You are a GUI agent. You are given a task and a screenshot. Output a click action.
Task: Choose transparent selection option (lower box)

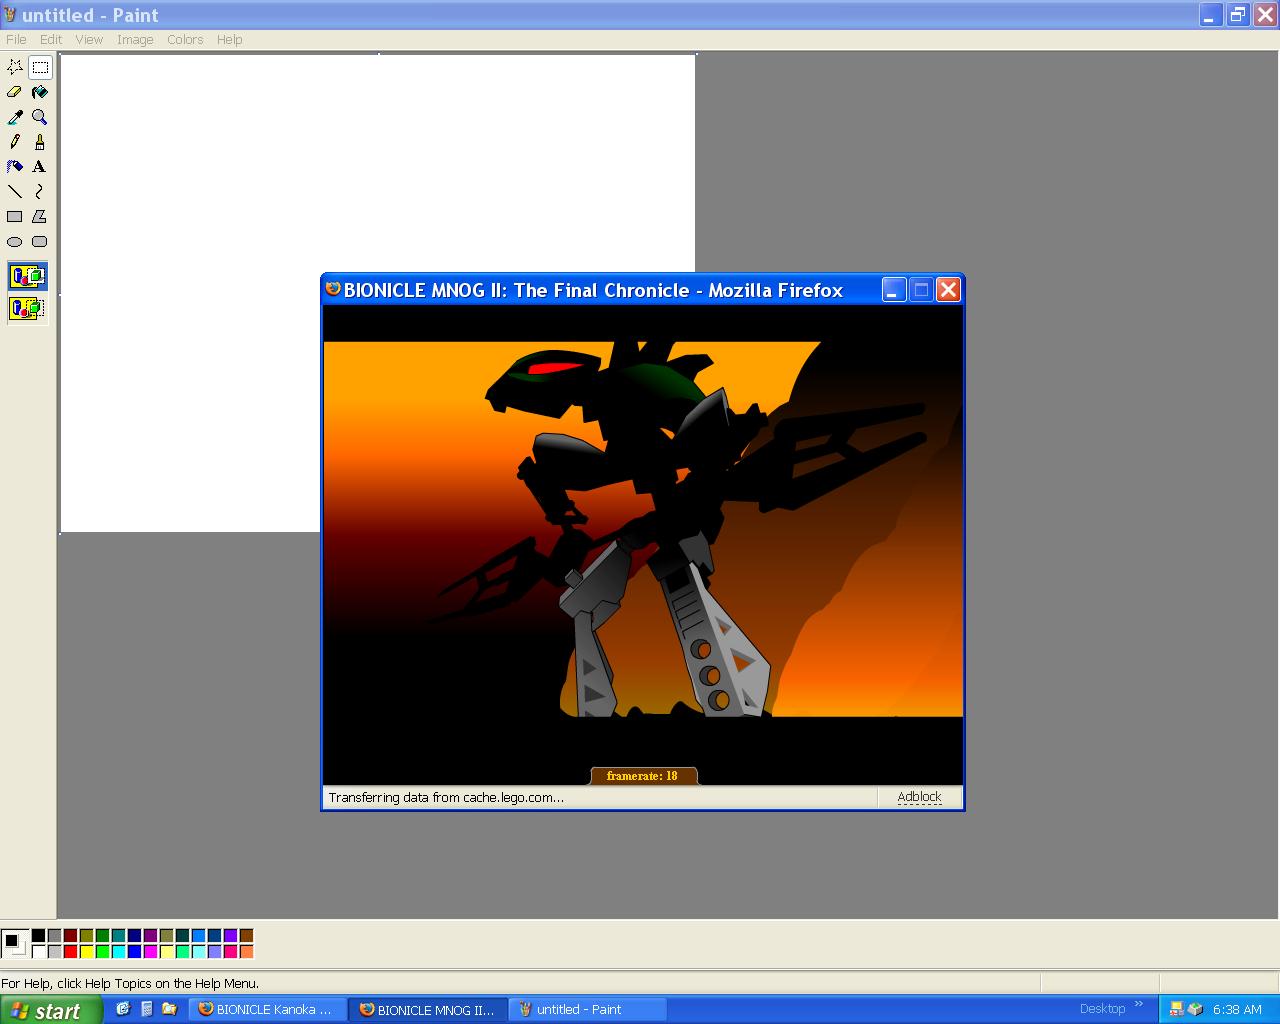pyautogui.click(x=28, y=308)
